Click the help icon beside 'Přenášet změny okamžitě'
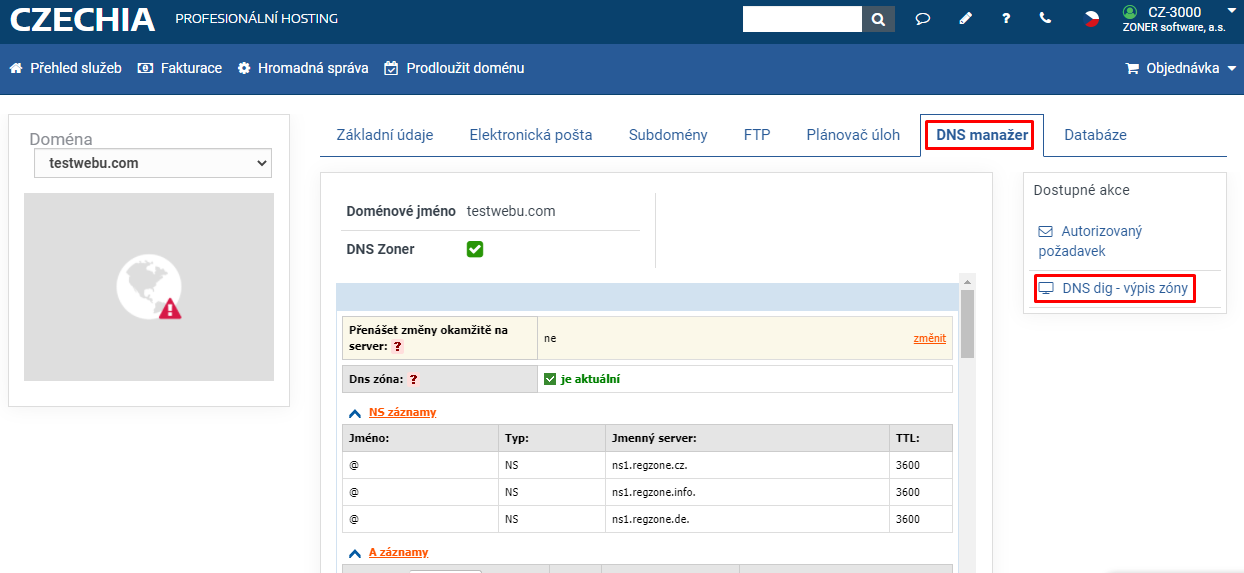The width and height of the screenshot is (1244, 573). (397, 346)
